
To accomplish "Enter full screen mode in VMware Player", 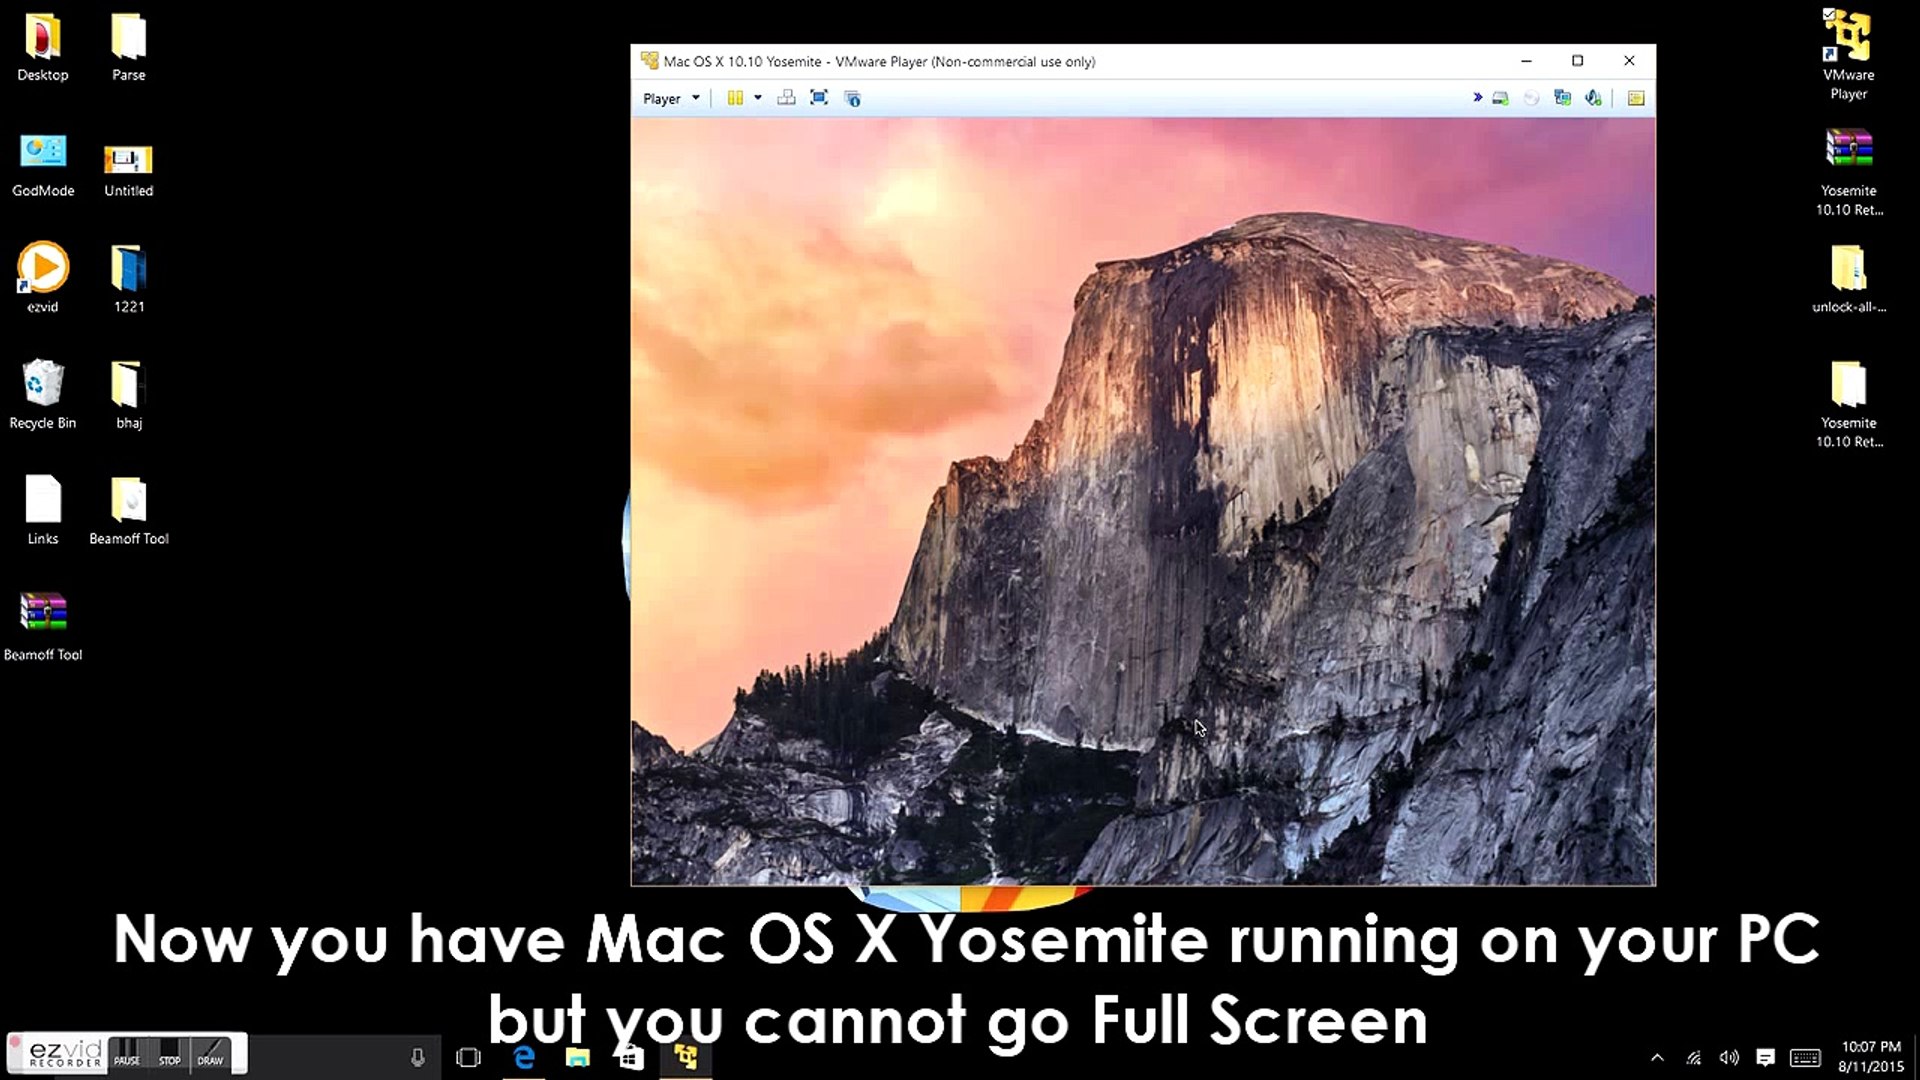I will coord(819,97).
